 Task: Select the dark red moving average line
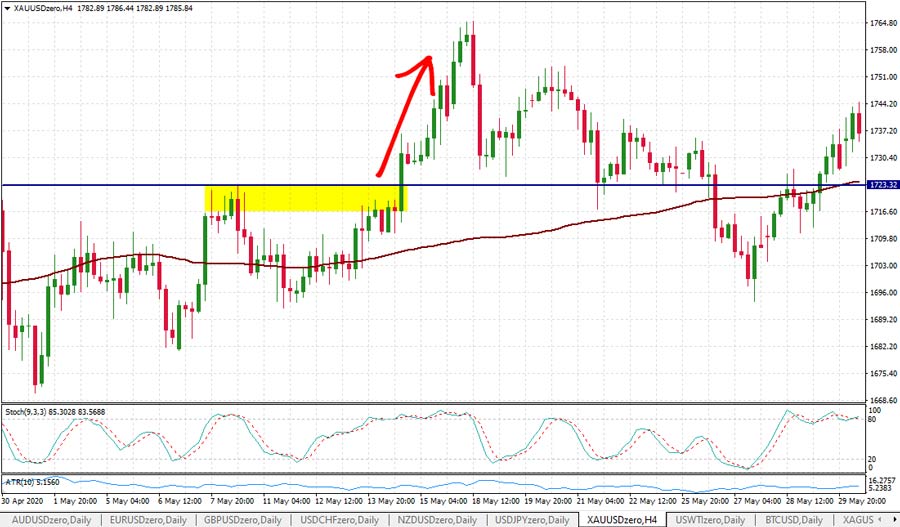500,236
